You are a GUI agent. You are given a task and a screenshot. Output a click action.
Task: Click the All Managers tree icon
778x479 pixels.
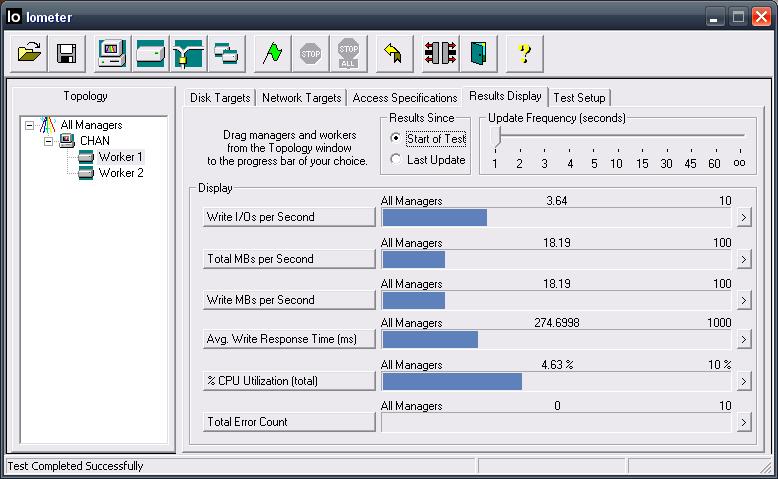tap(47, 125)
